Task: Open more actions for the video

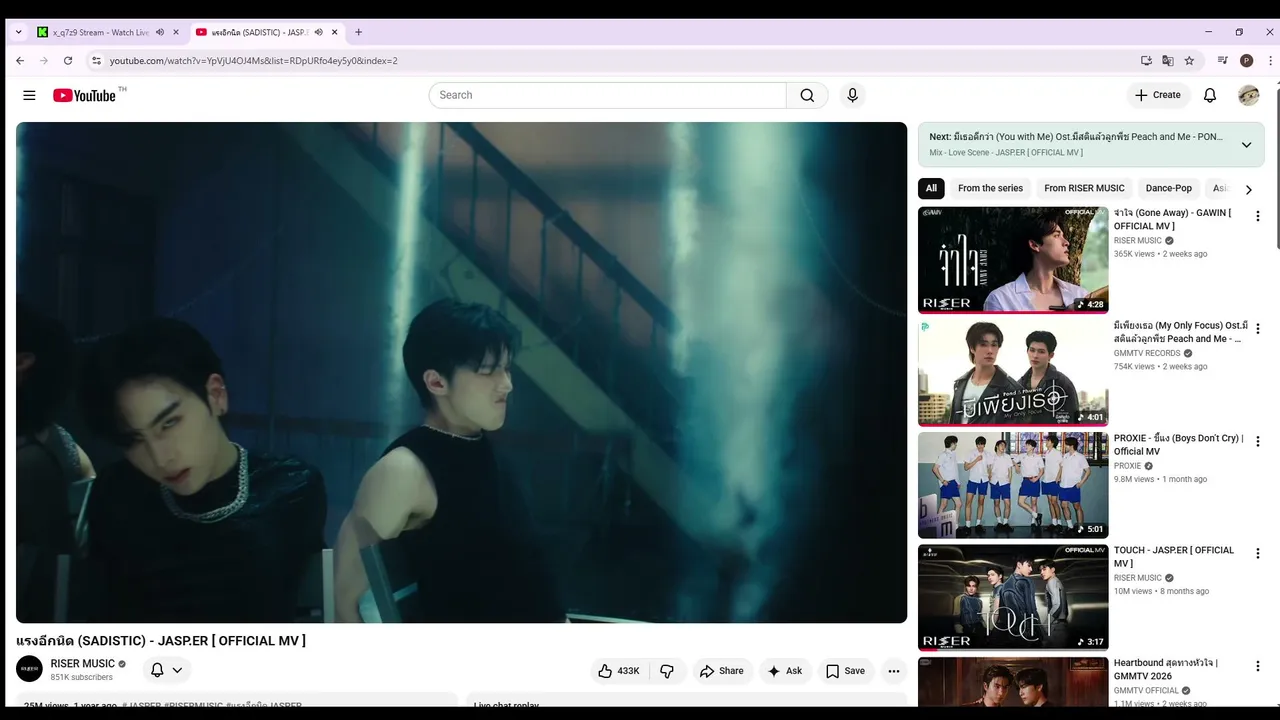Action: [894, 671]
